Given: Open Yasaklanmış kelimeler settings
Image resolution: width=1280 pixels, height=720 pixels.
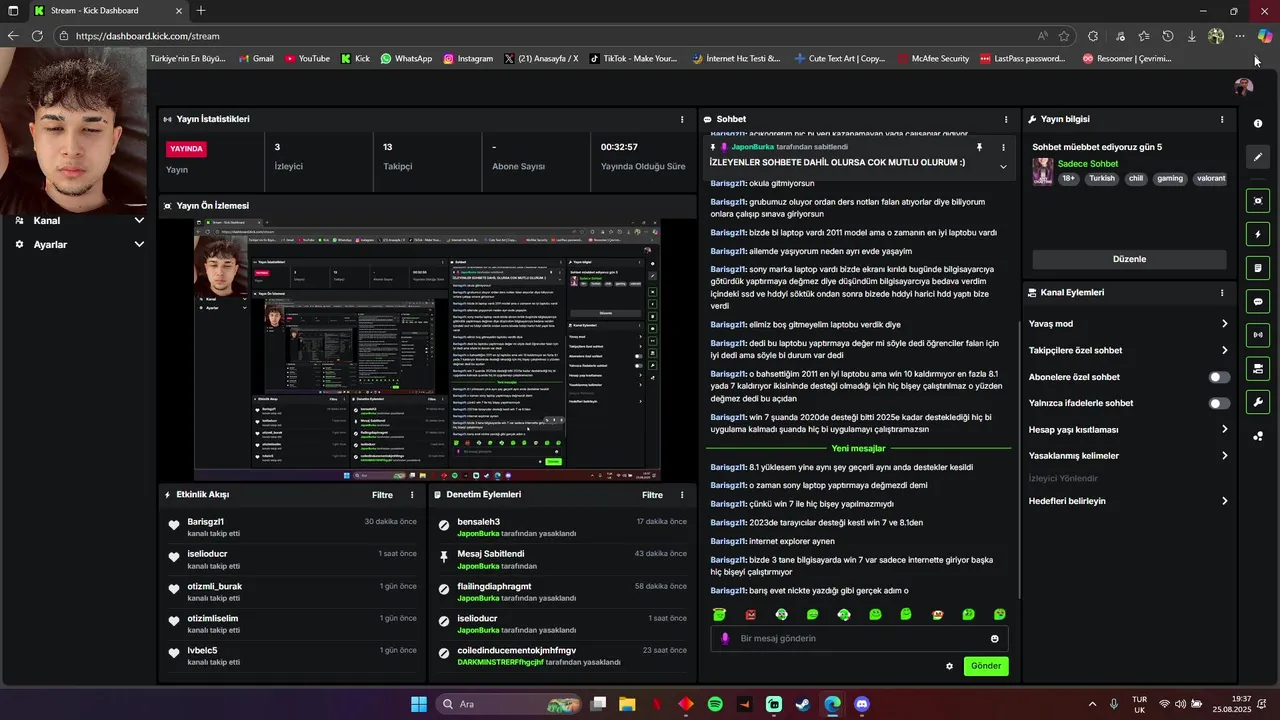Looking at the screenshot, I should coord(1128,455).
